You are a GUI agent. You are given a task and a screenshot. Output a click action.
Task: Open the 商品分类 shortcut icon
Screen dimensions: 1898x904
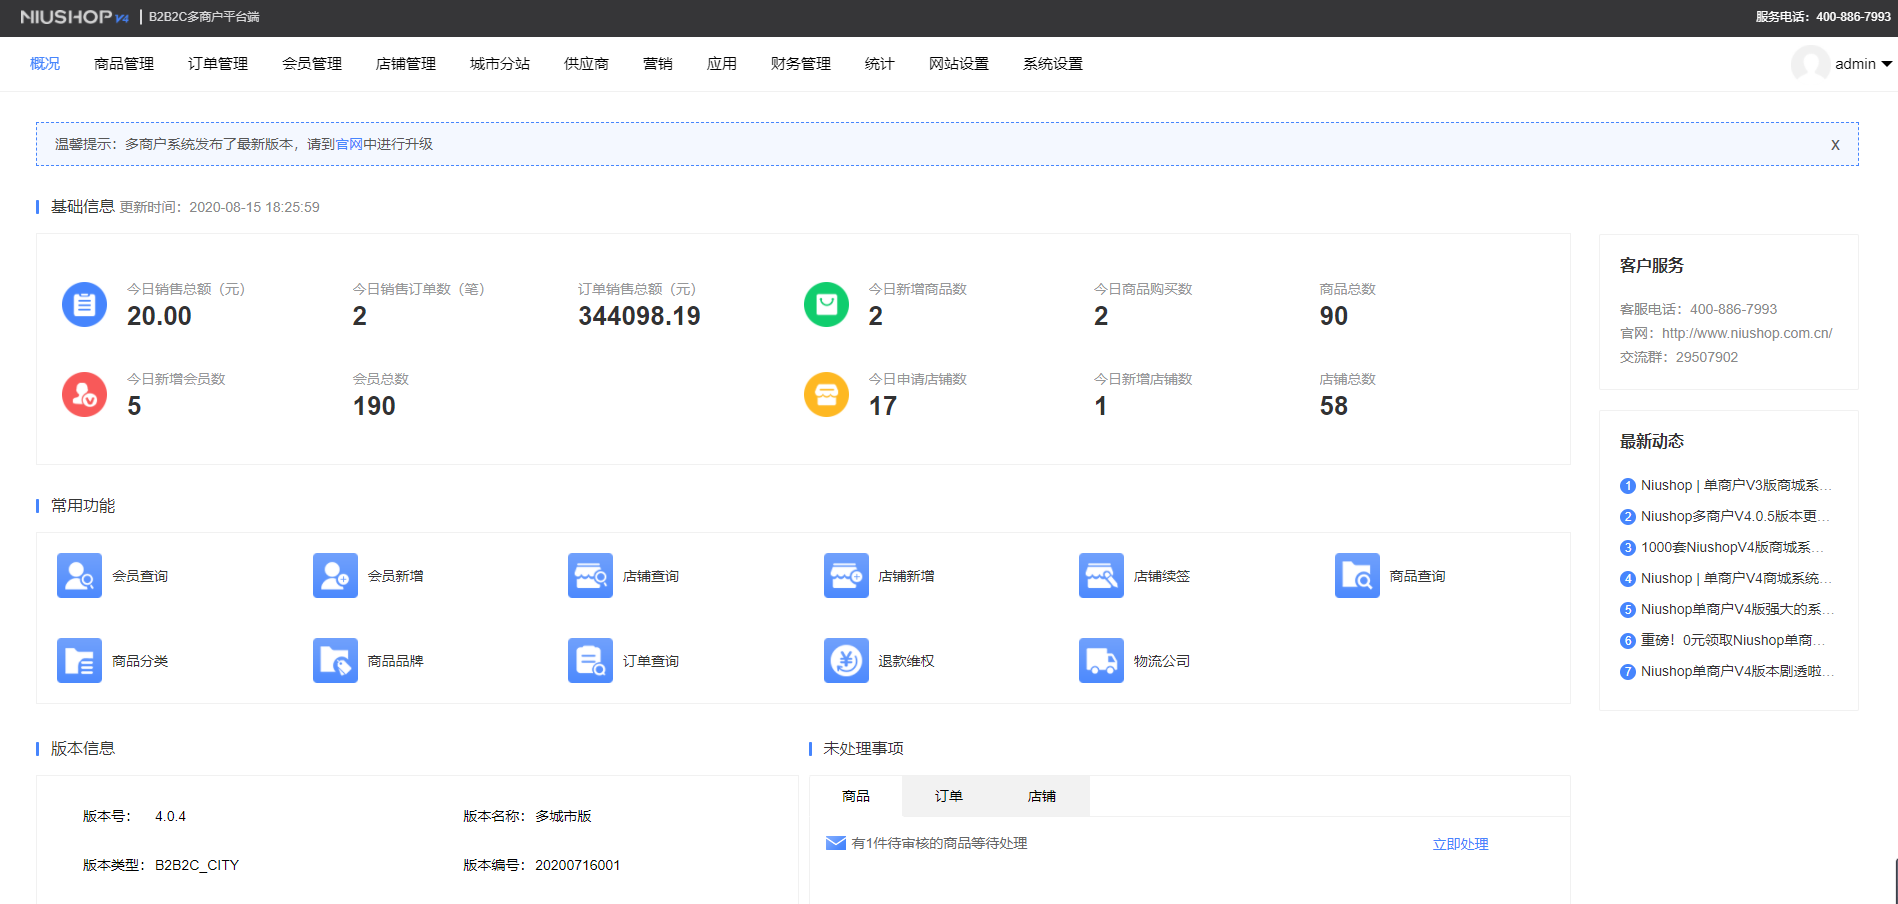[x=79, y=661]
